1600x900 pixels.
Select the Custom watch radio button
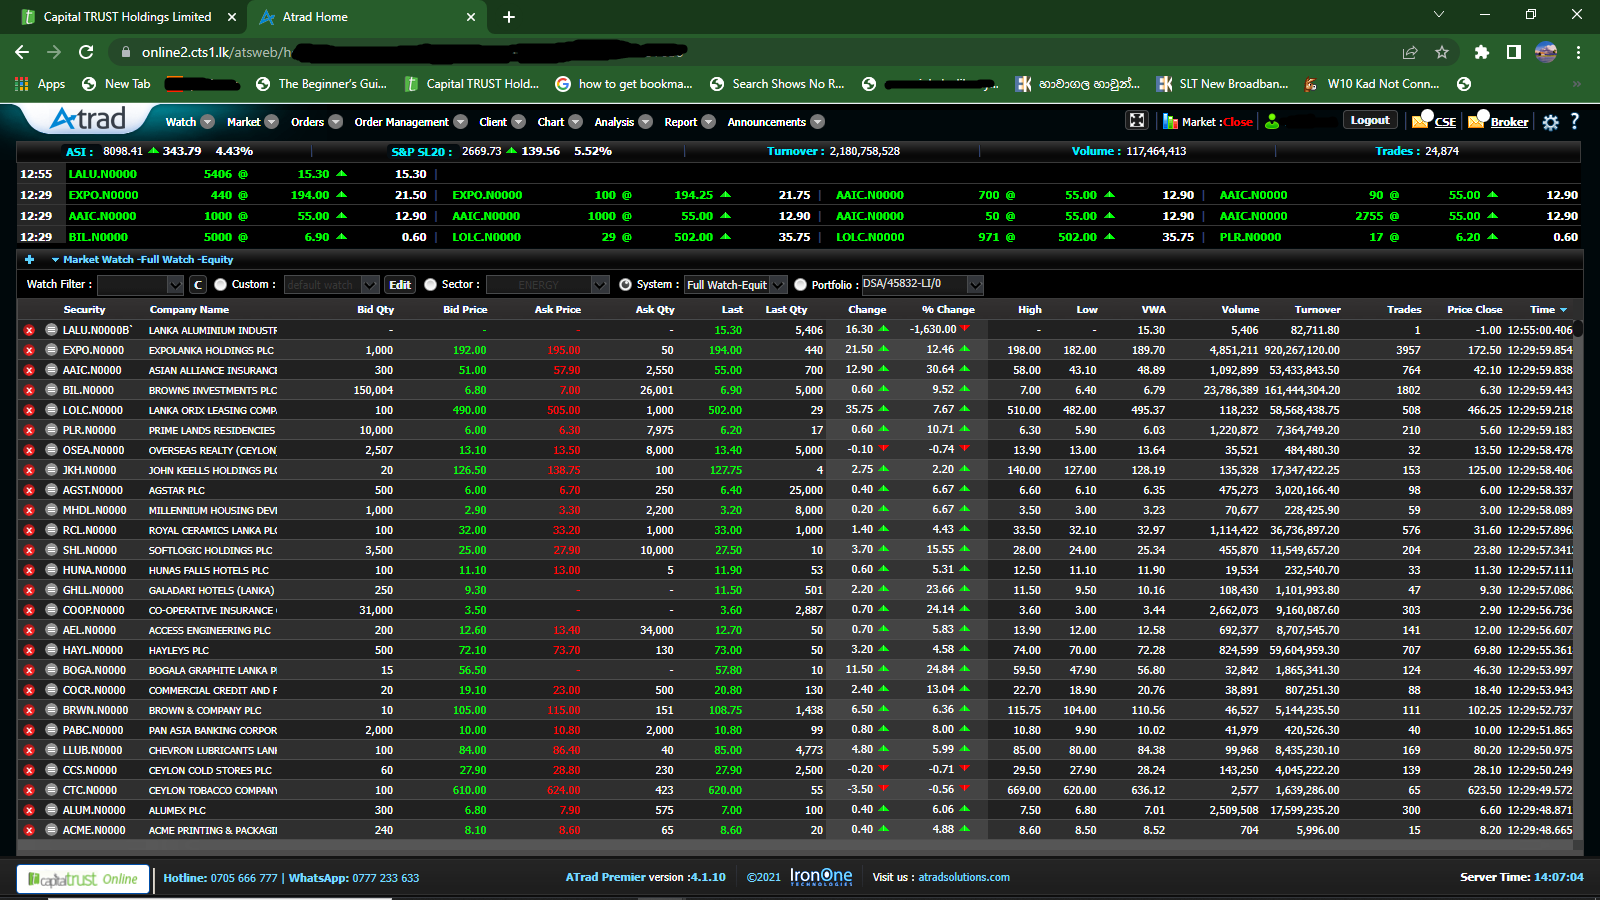(220, 285)
